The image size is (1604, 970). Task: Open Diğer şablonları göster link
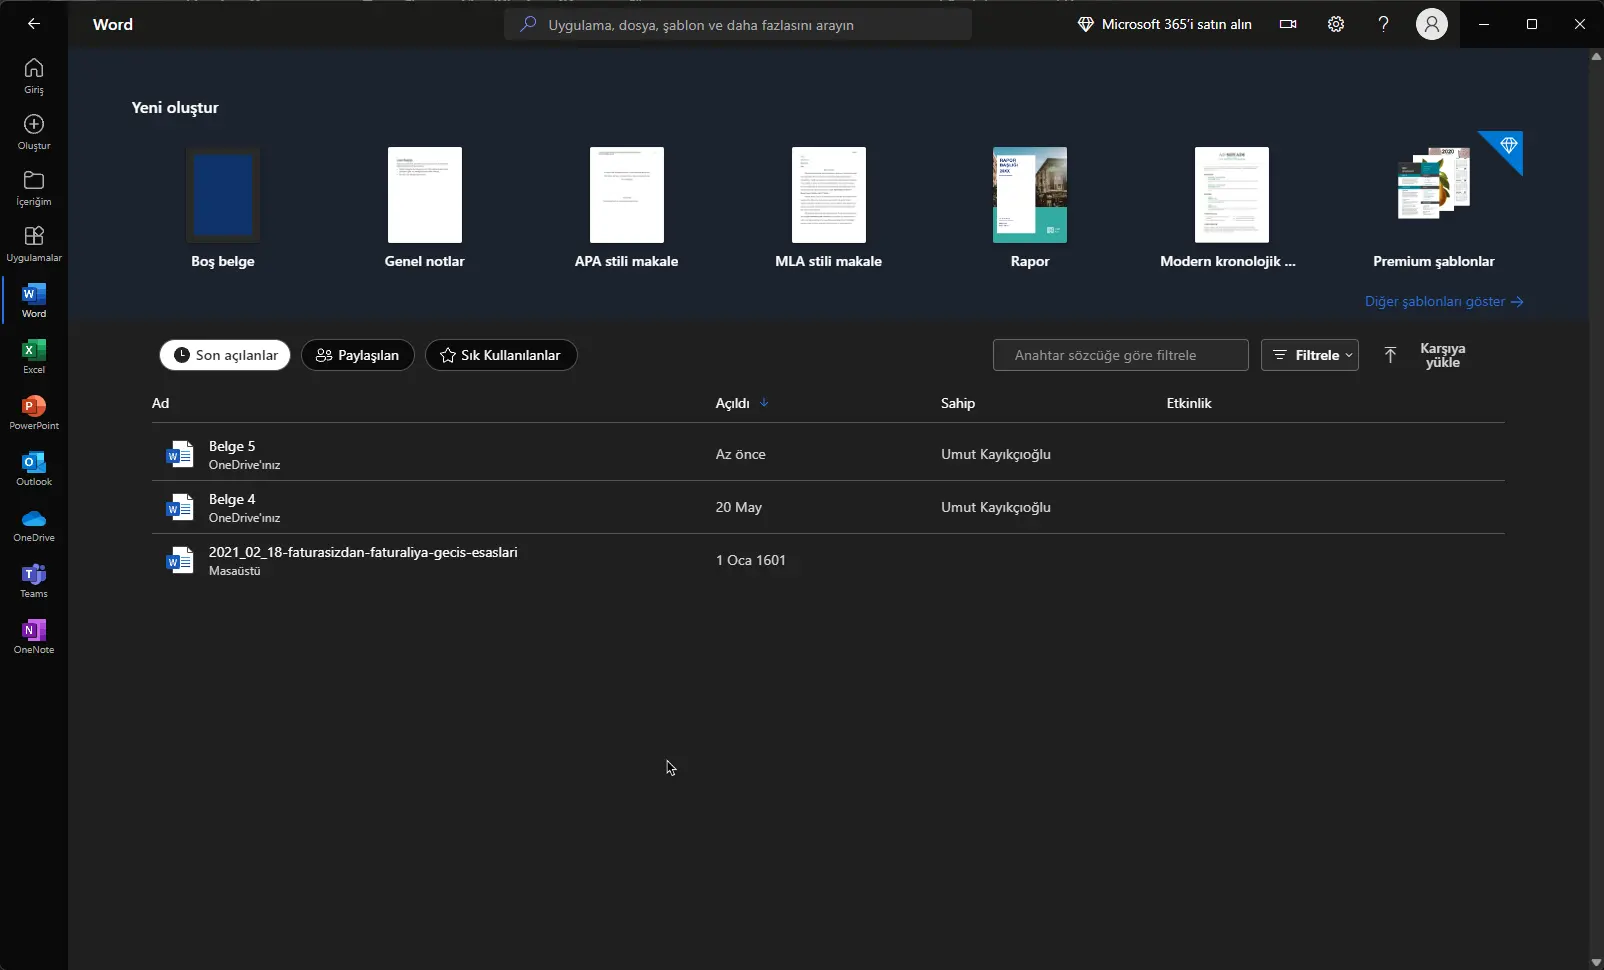tap(1444, 301)
